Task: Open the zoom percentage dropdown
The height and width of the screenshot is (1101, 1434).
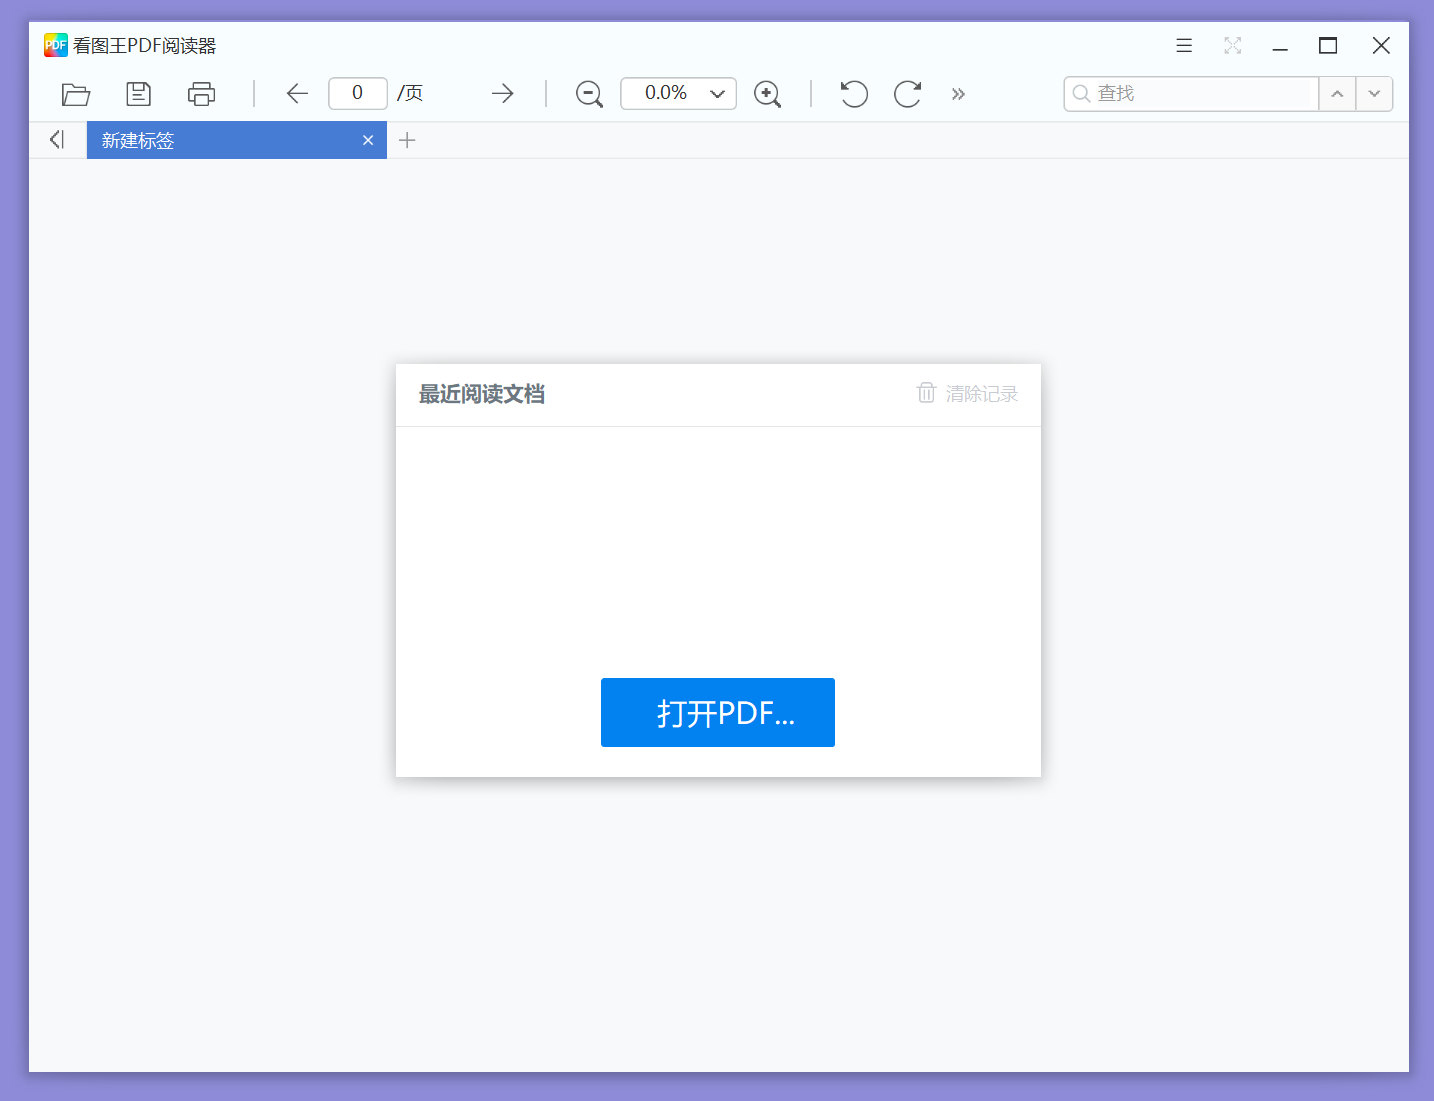Action: tap(717, 94)
